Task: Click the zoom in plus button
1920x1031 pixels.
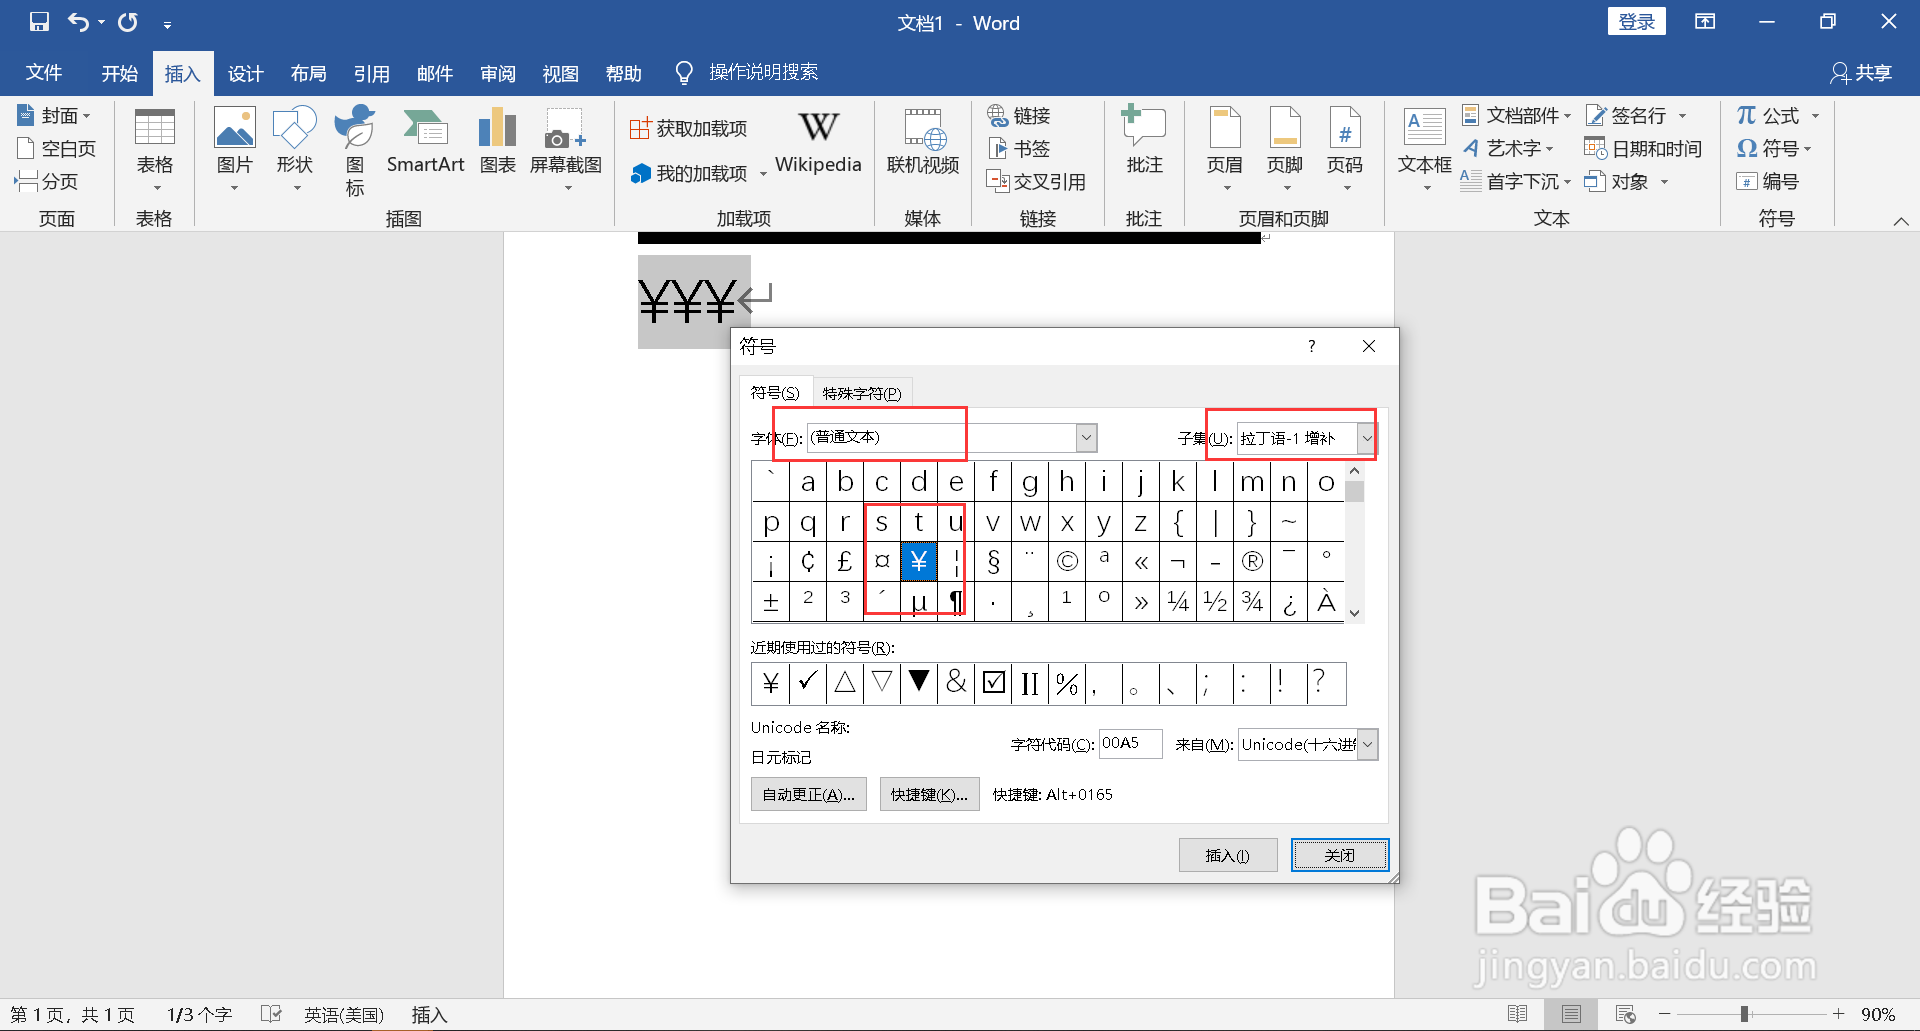Action: coord(1838,1014)
